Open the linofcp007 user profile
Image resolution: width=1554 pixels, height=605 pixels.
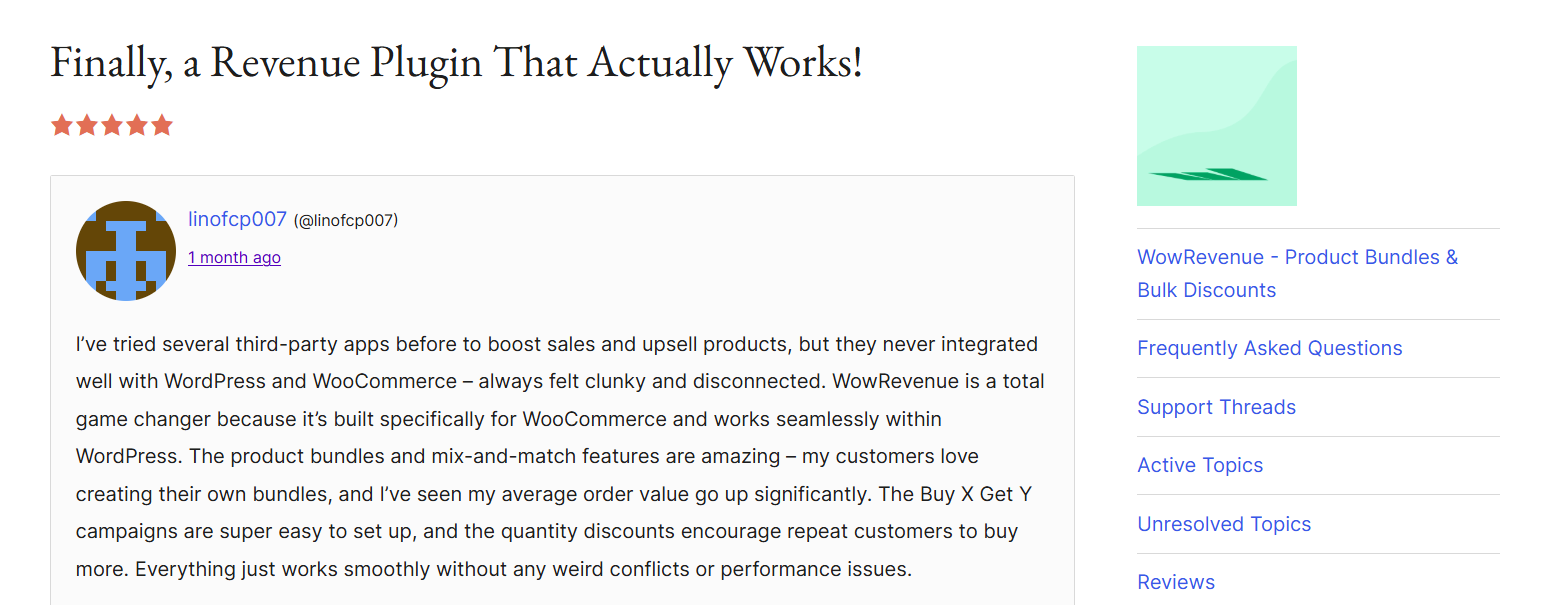click(x=237, y=219)
